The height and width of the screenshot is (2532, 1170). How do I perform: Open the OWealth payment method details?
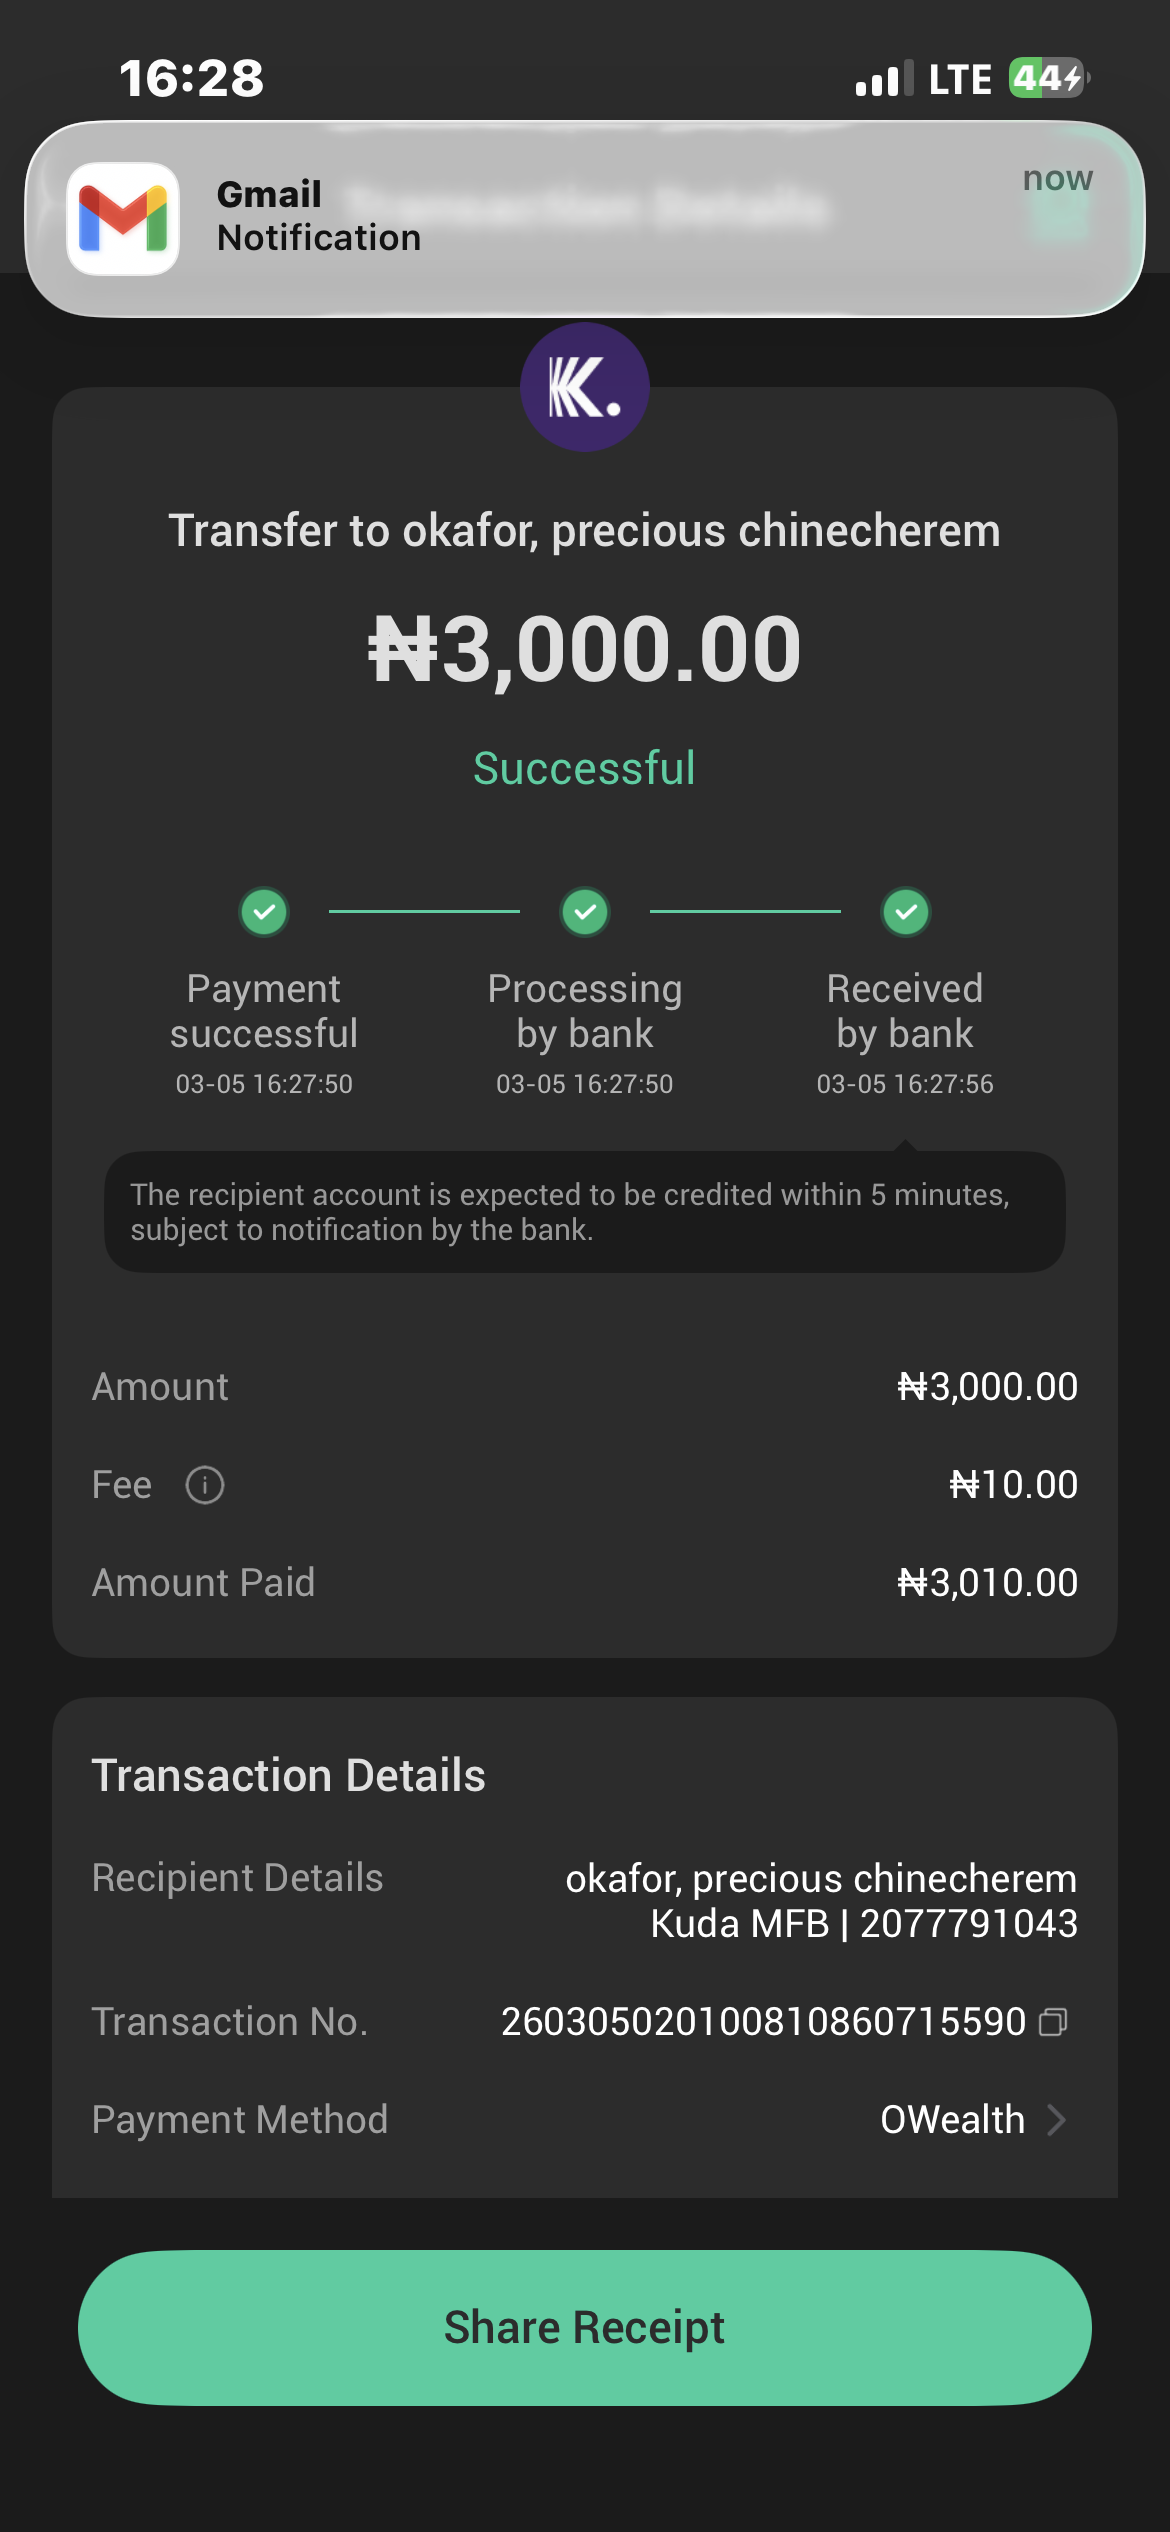pyautogui.click(x=952, y=2120)
